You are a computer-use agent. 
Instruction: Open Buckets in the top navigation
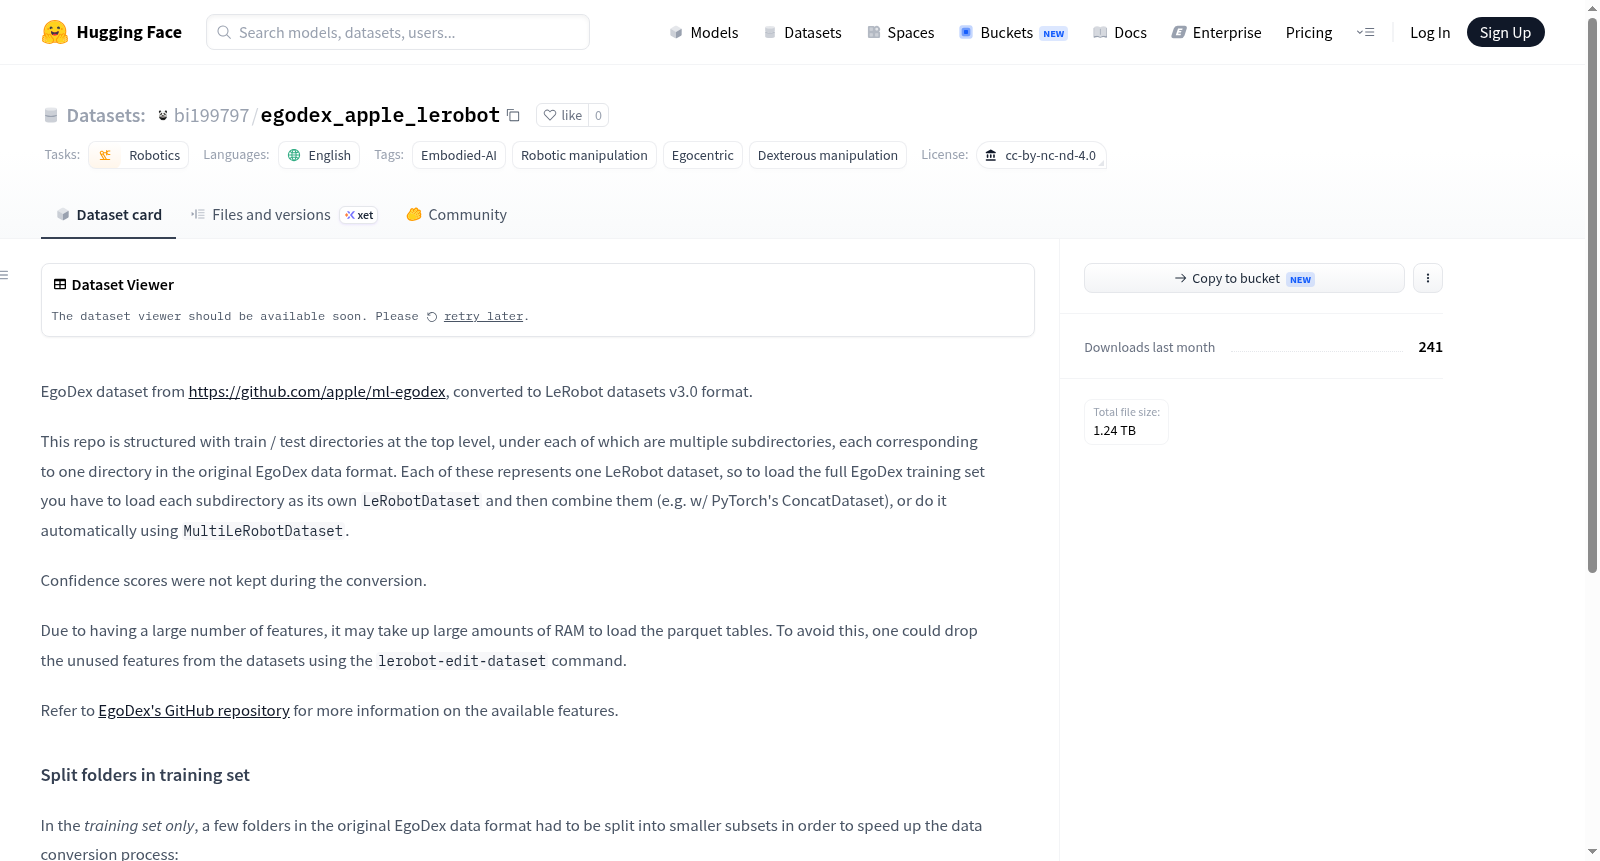(x=1013, y=32)
